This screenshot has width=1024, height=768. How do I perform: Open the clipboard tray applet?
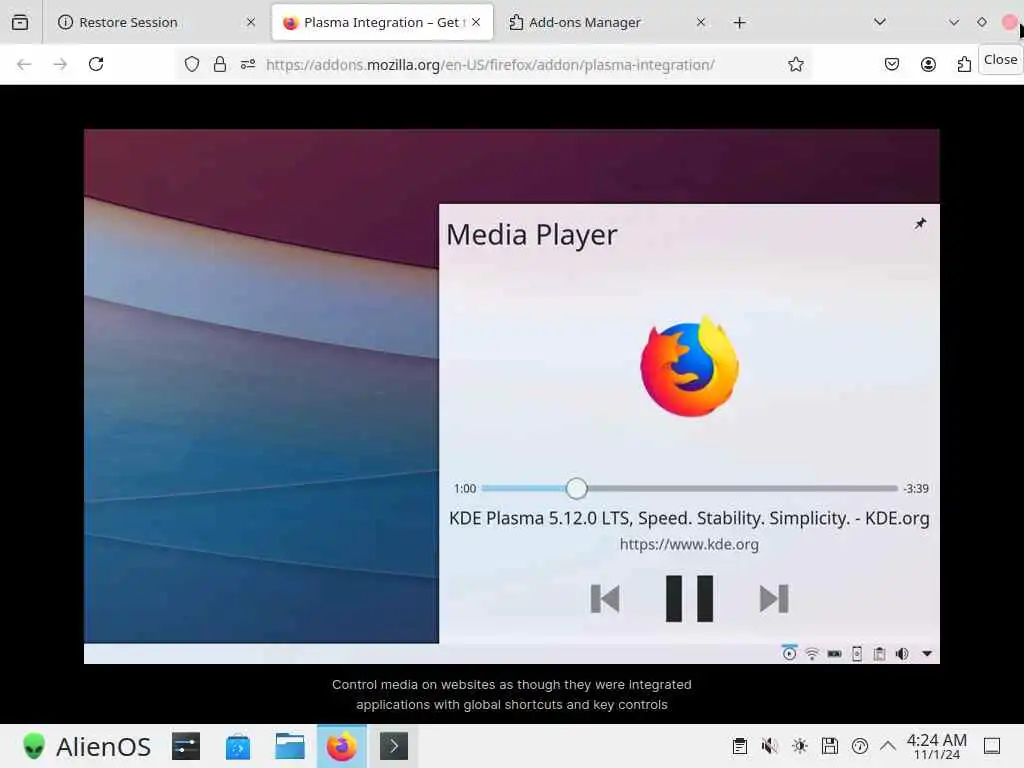[739, 746]
